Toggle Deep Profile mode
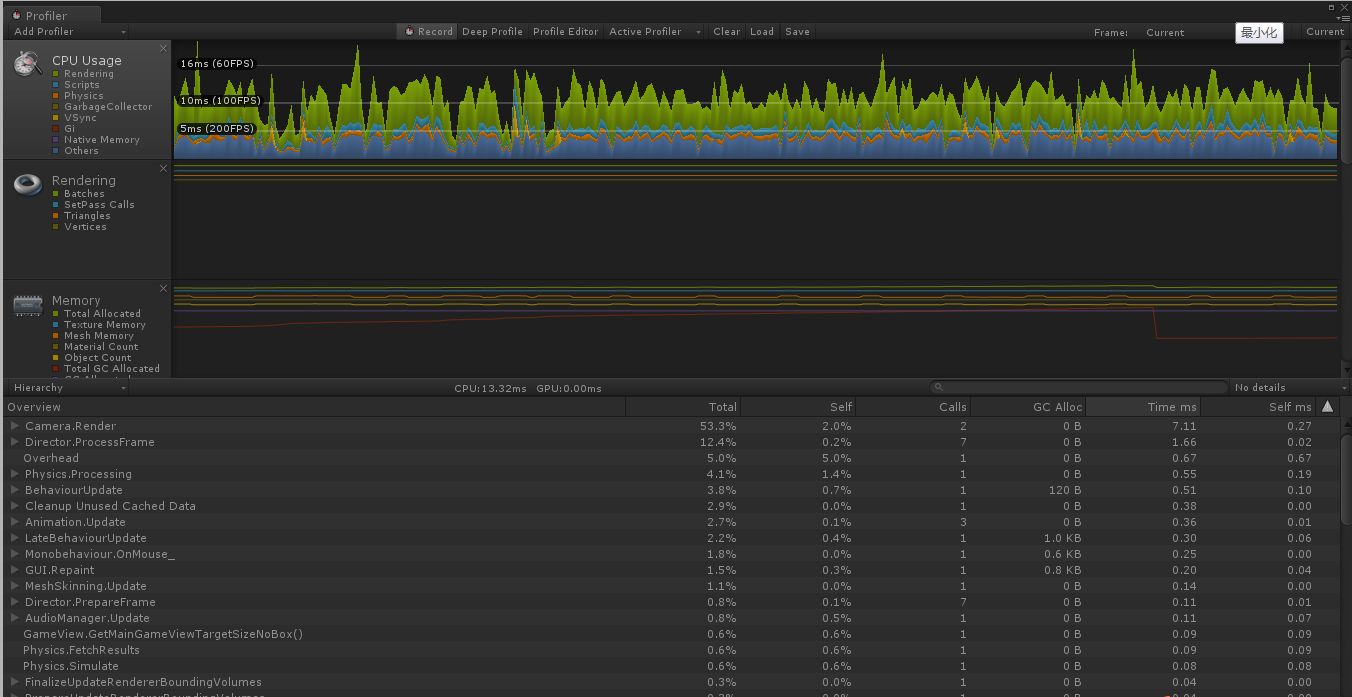 (492, 31)
